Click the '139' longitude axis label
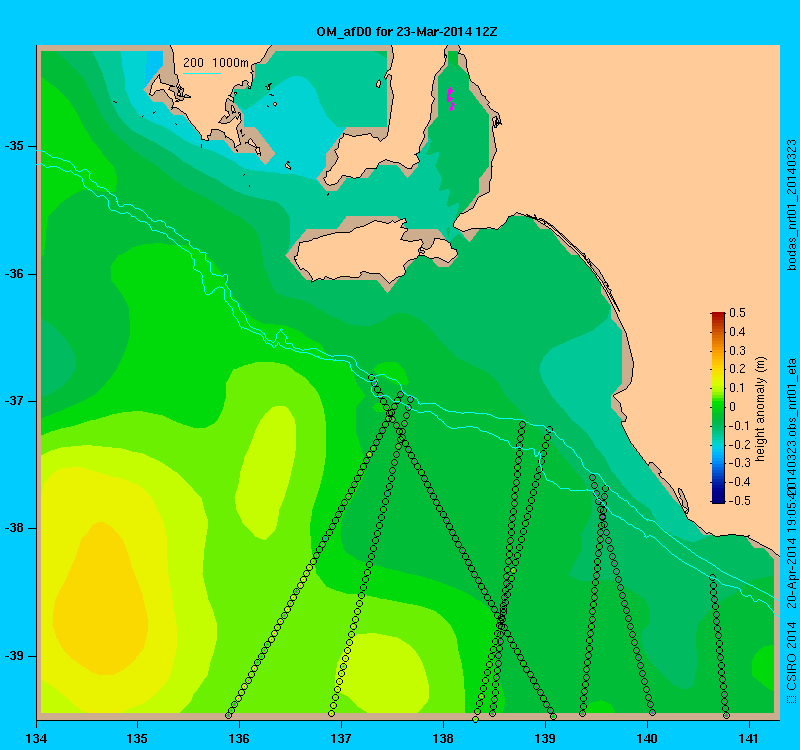The height and width of the screenshot is (750, 800). click(x=545, y=738)
